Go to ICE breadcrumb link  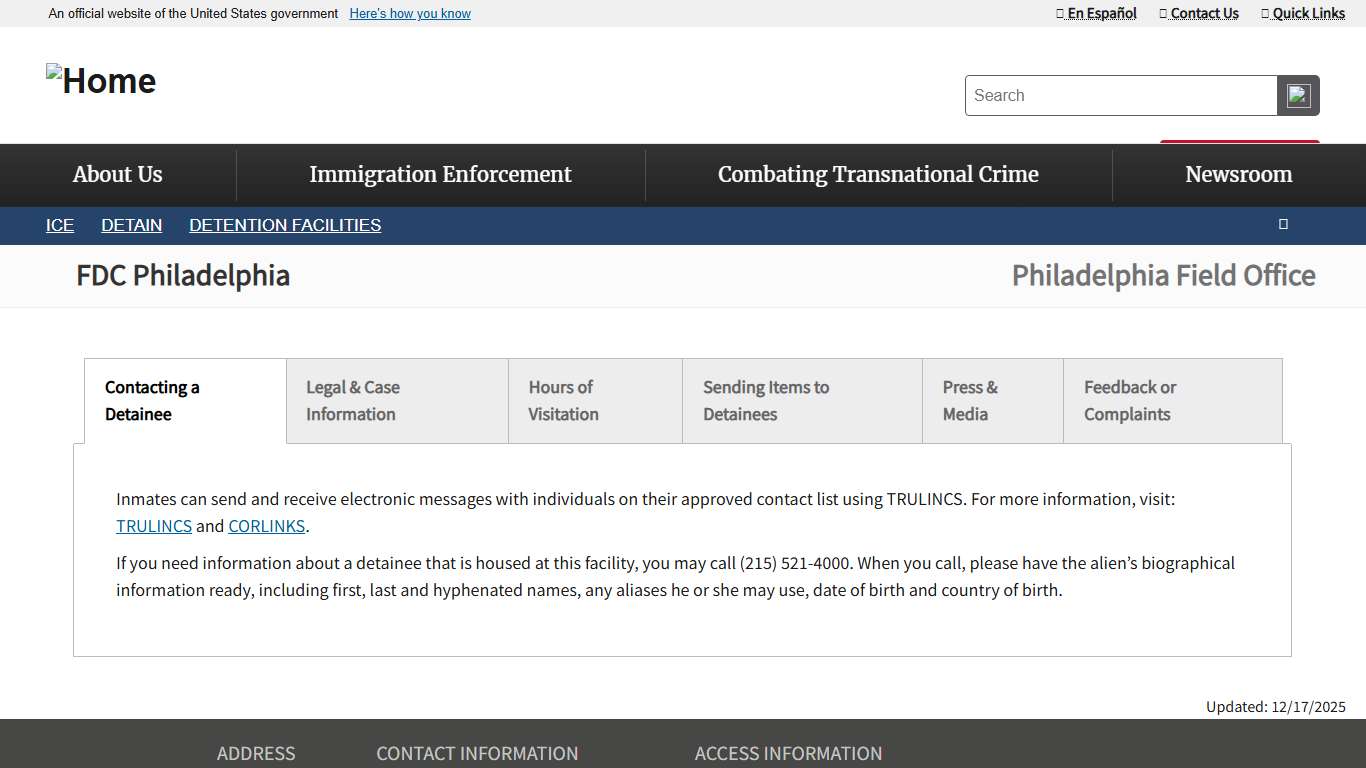(60, 226)
